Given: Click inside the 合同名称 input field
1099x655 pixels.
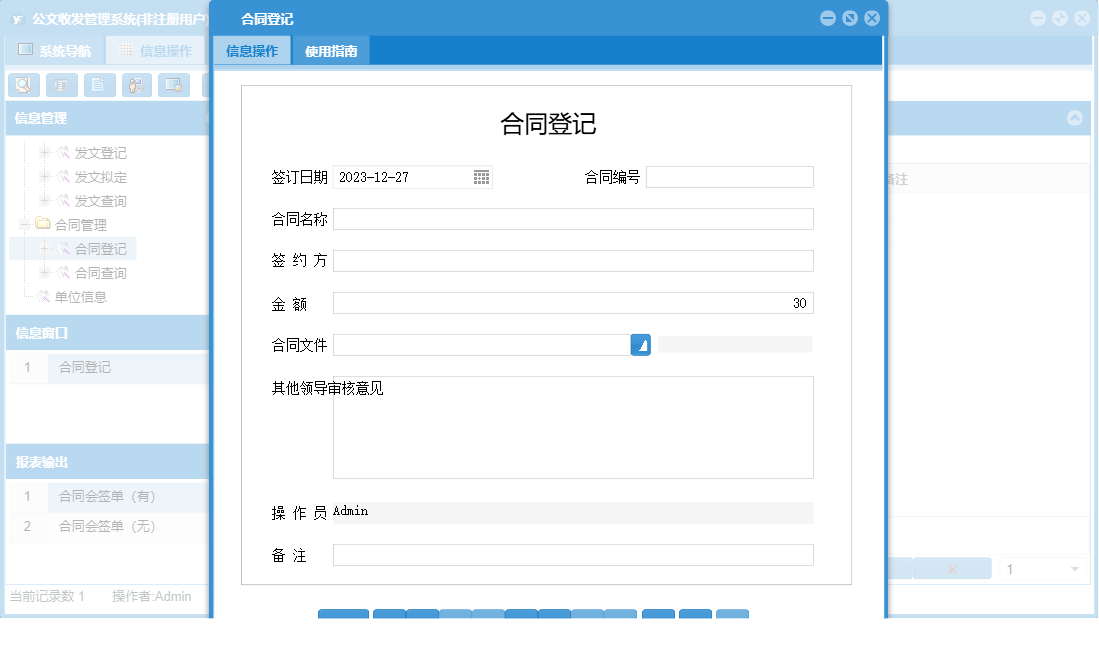Looking at the screenshot, I should point(573,218).
